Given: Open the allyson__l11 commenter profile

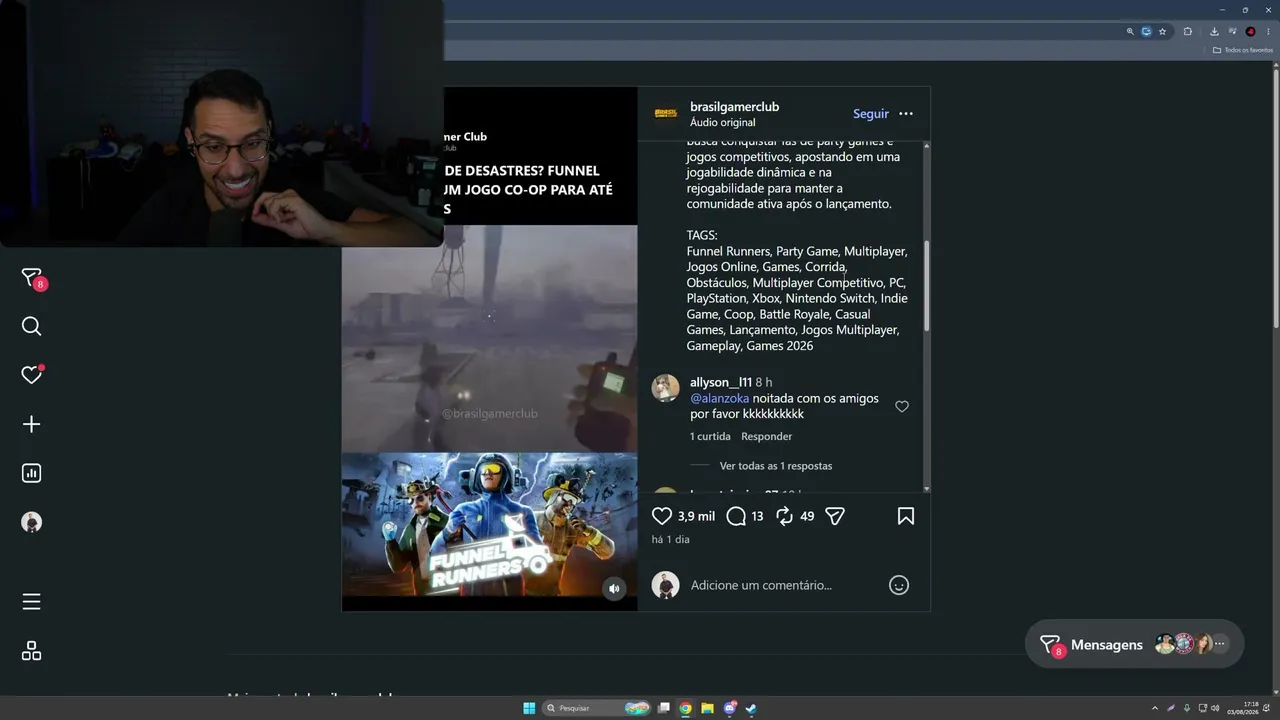Looking at the screenshot, I should [x=721, y=382].
